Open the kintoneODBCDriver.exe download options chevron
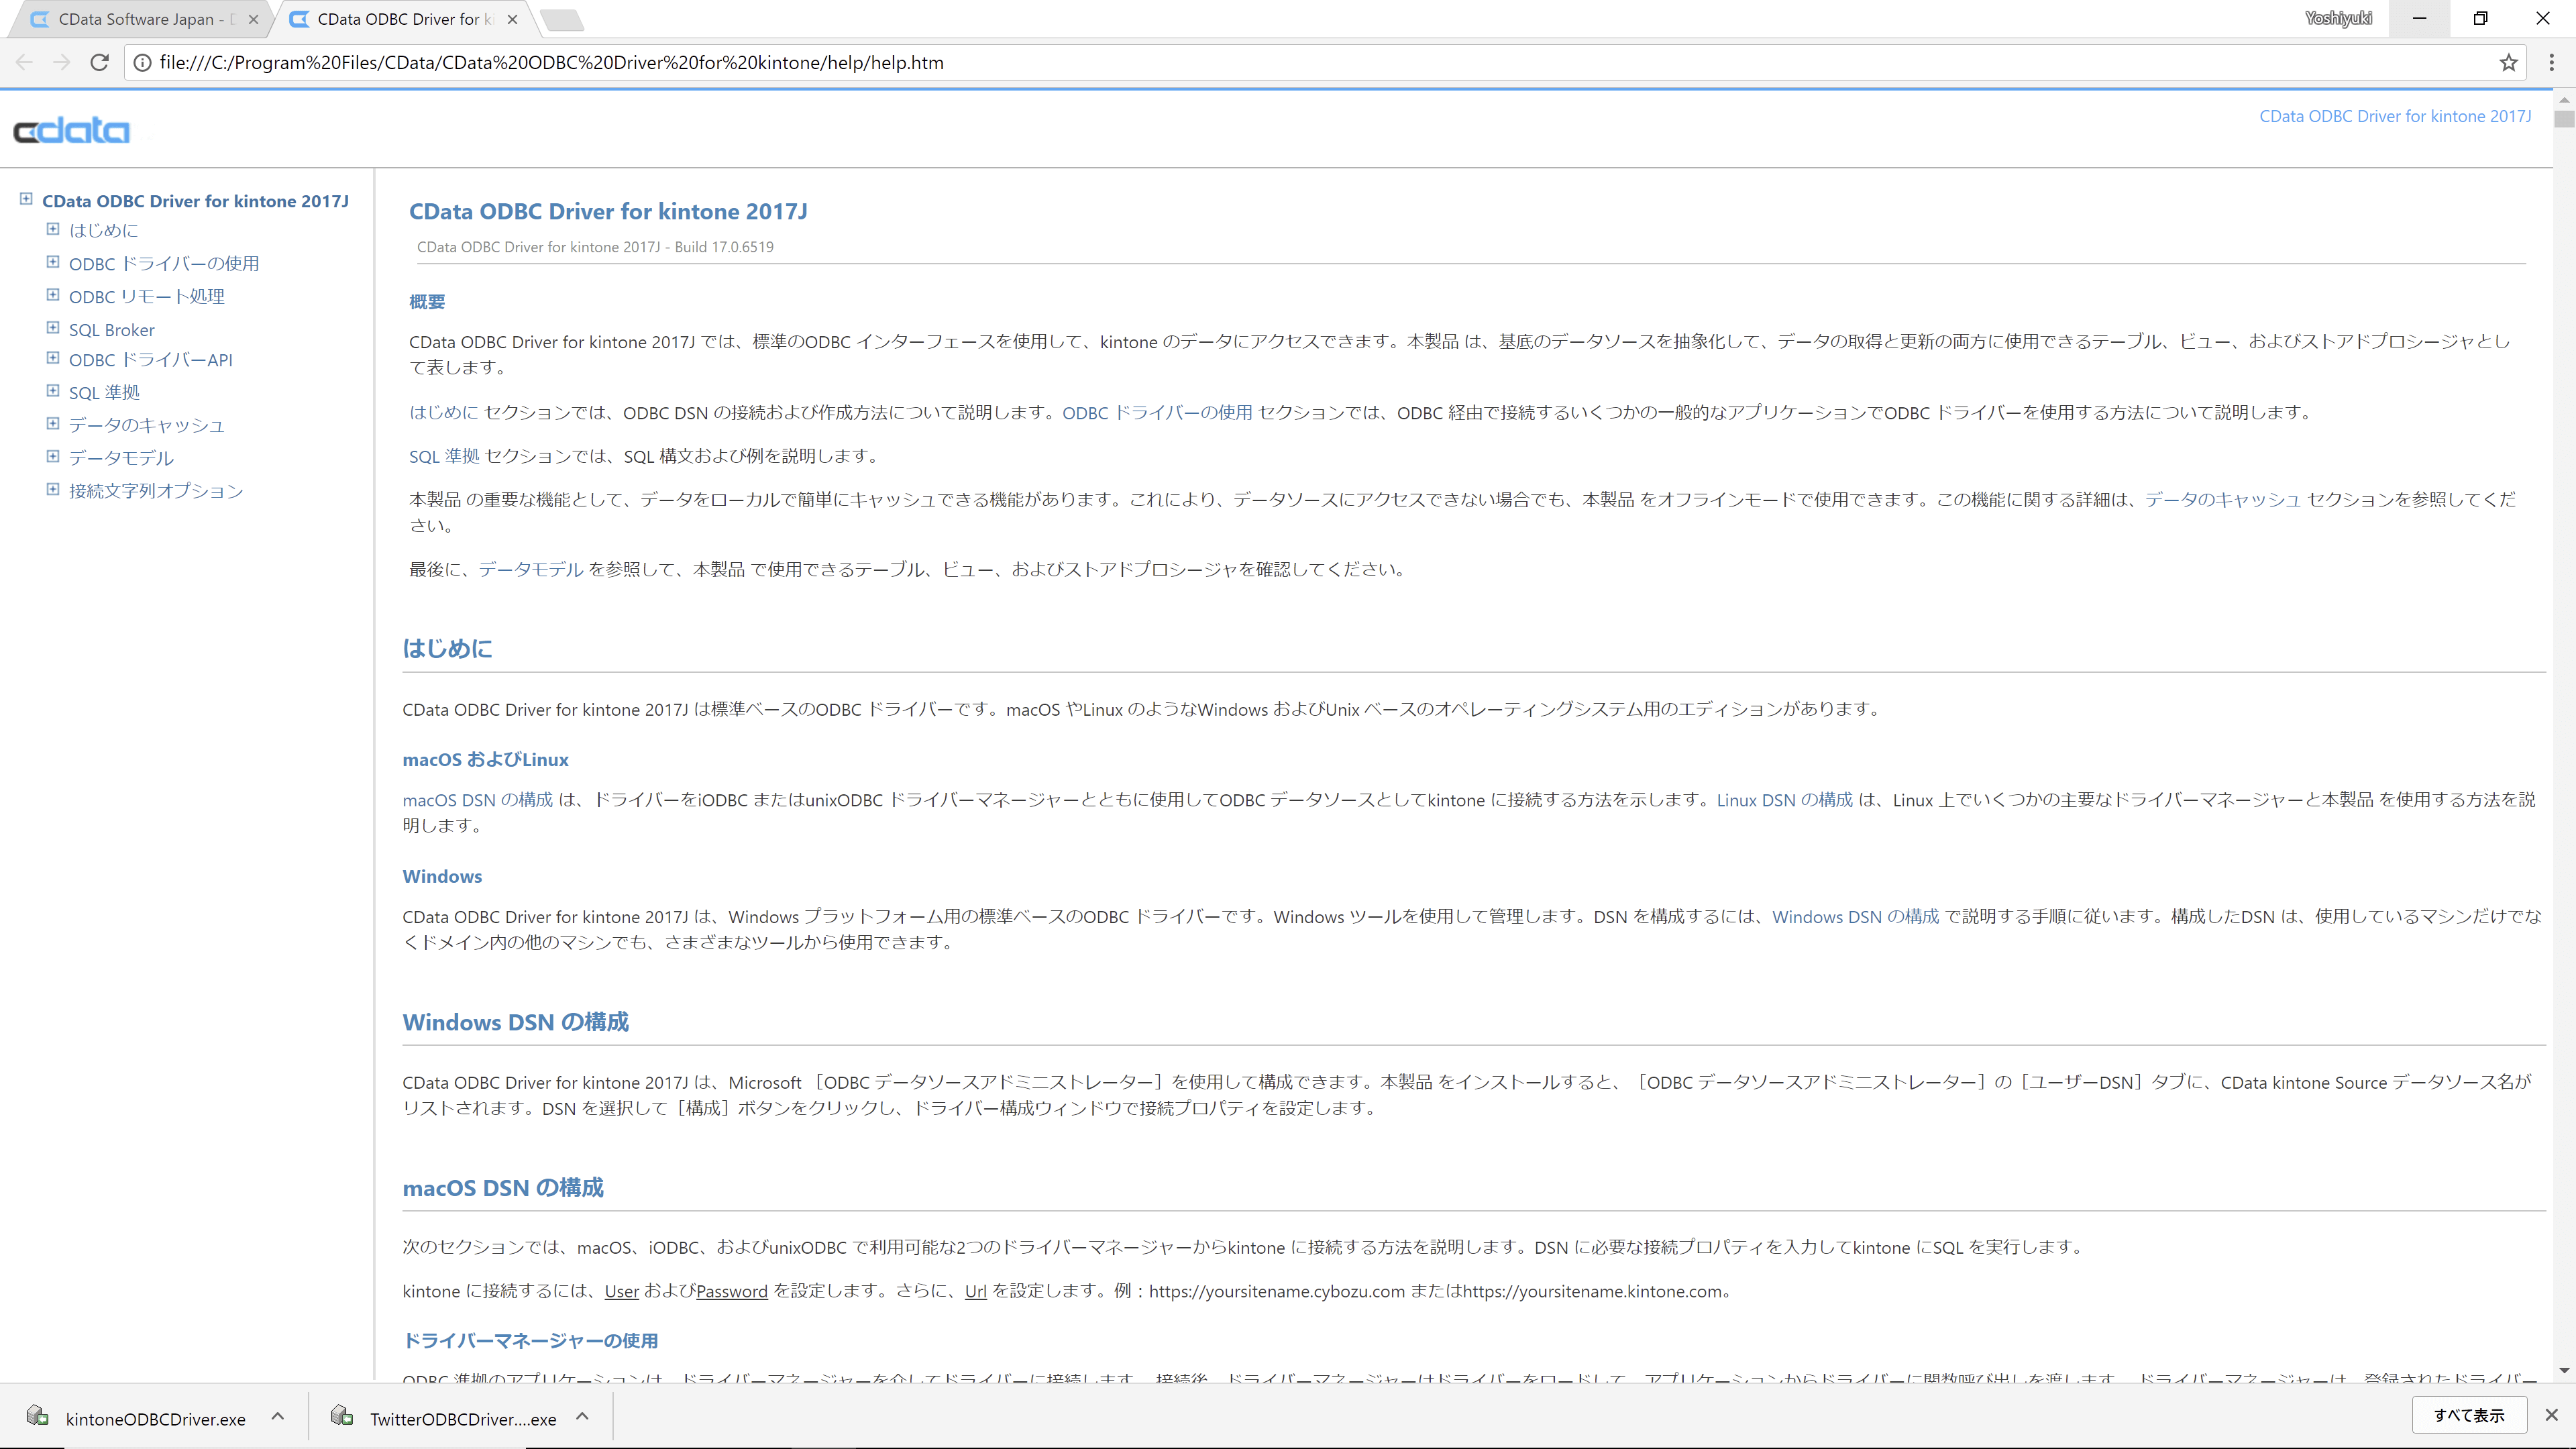 click(278, 1416)
